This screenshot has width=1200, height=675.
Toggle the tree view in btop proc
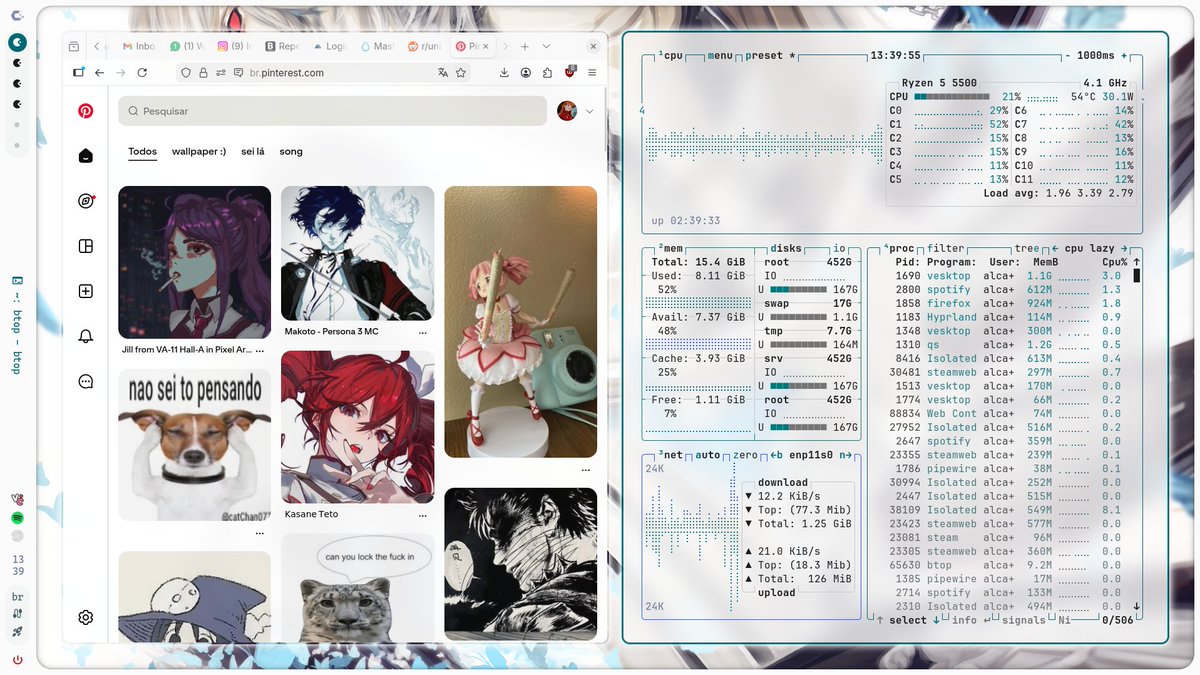coord(1026,248)
